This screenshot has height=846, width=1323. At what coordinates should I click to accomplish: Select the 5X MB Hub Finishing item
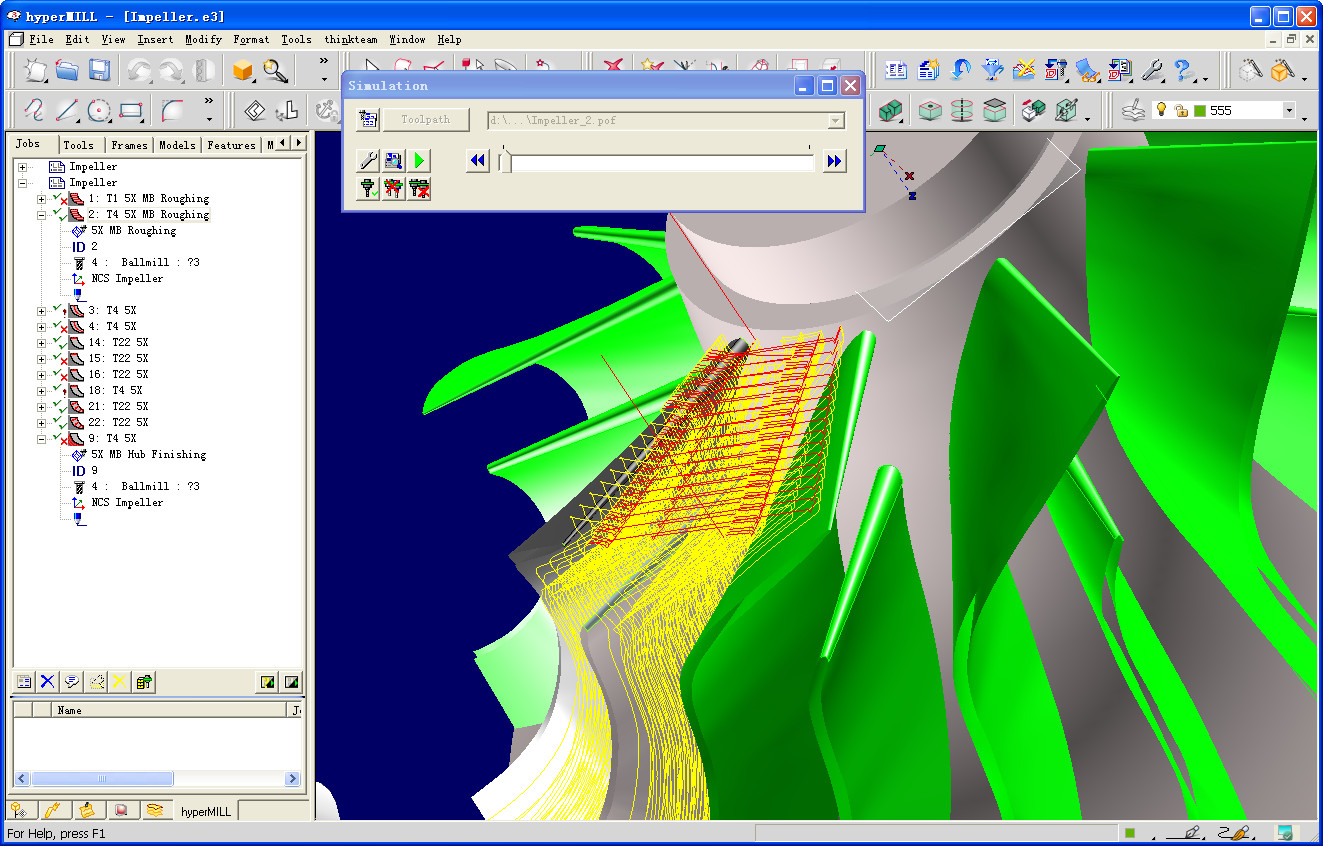click(x=148, y=455)
